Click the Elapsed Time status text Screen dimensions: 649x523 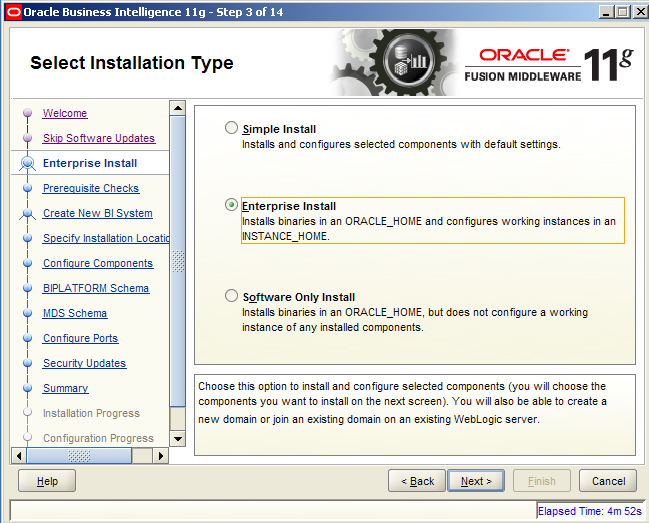pyautogui.click(x=589, y=511)
